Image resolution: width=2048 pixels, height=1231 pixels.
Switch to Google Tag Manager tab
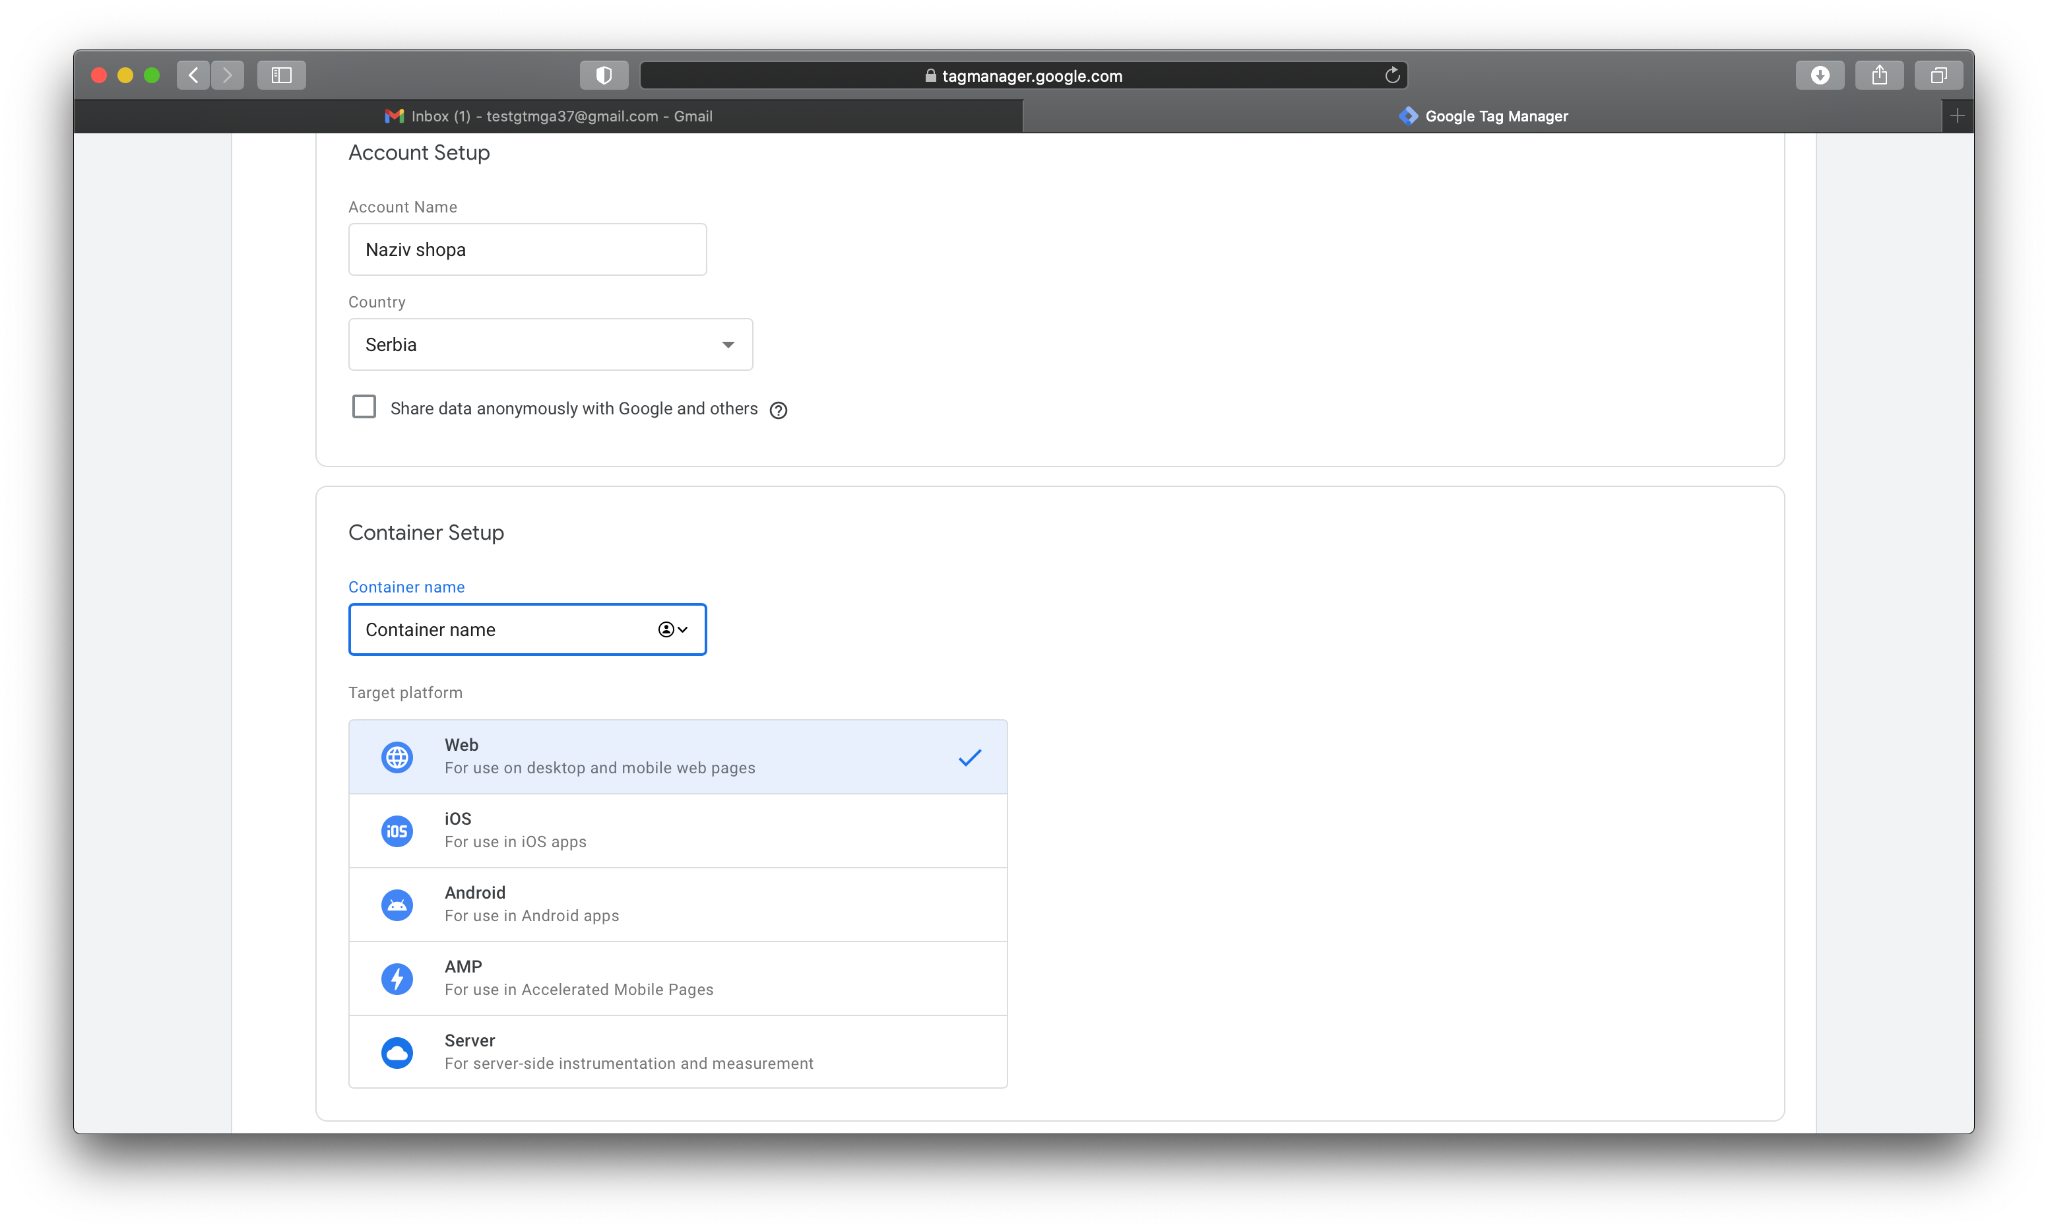point(1483,116)
